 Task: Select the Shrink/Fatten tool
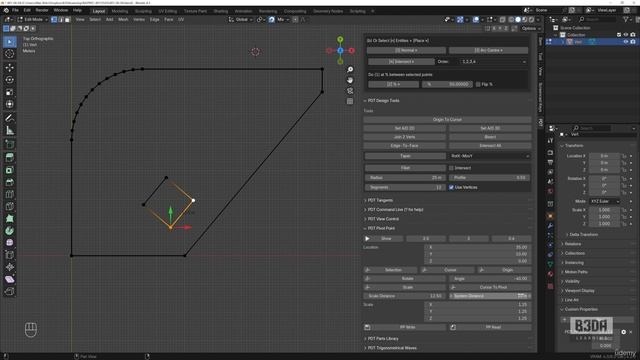click(x=9, y=267)
